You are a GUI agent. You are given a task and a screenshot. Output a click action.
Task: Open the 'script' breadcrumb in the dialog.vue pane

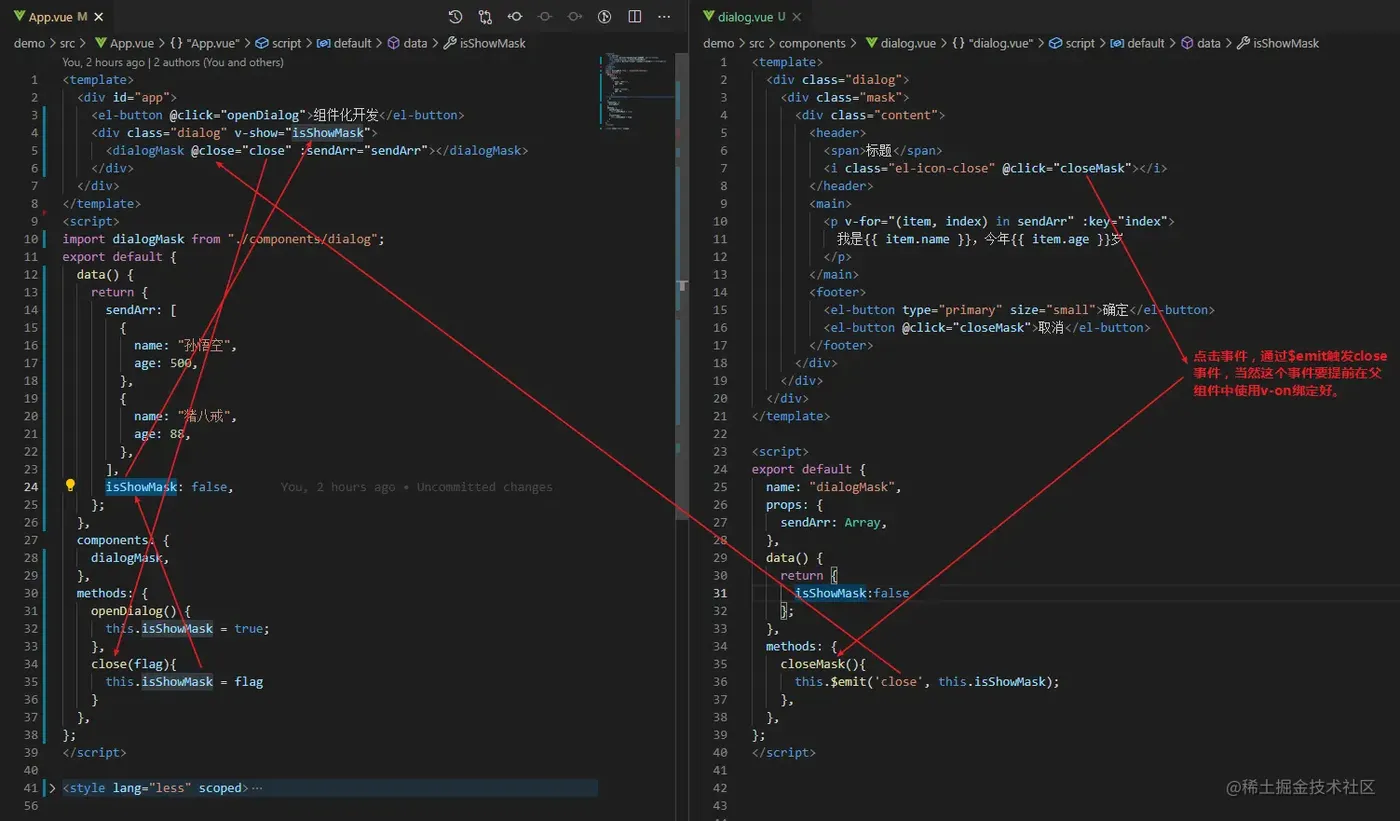(x=1072, y=43)
